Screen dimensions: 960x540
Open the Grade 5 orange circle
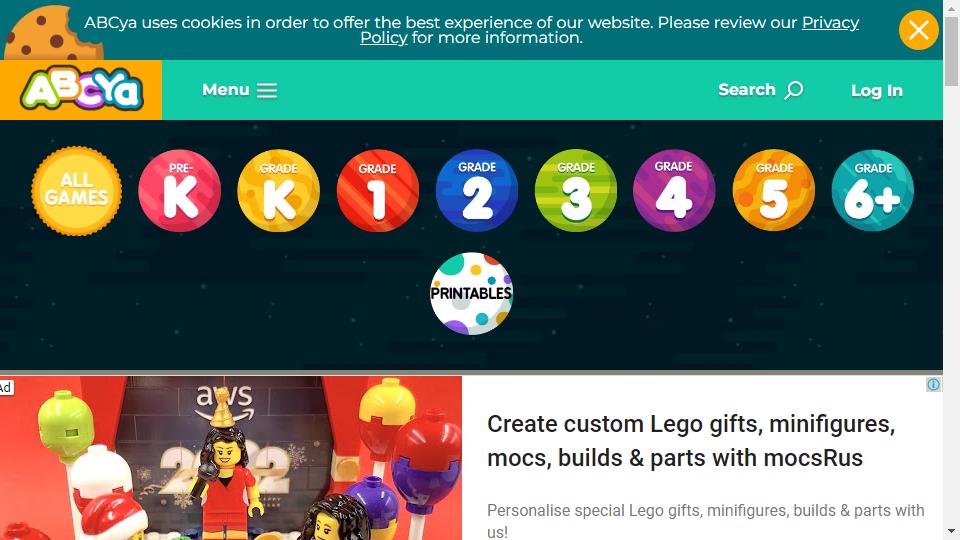(x=774, y=190)
